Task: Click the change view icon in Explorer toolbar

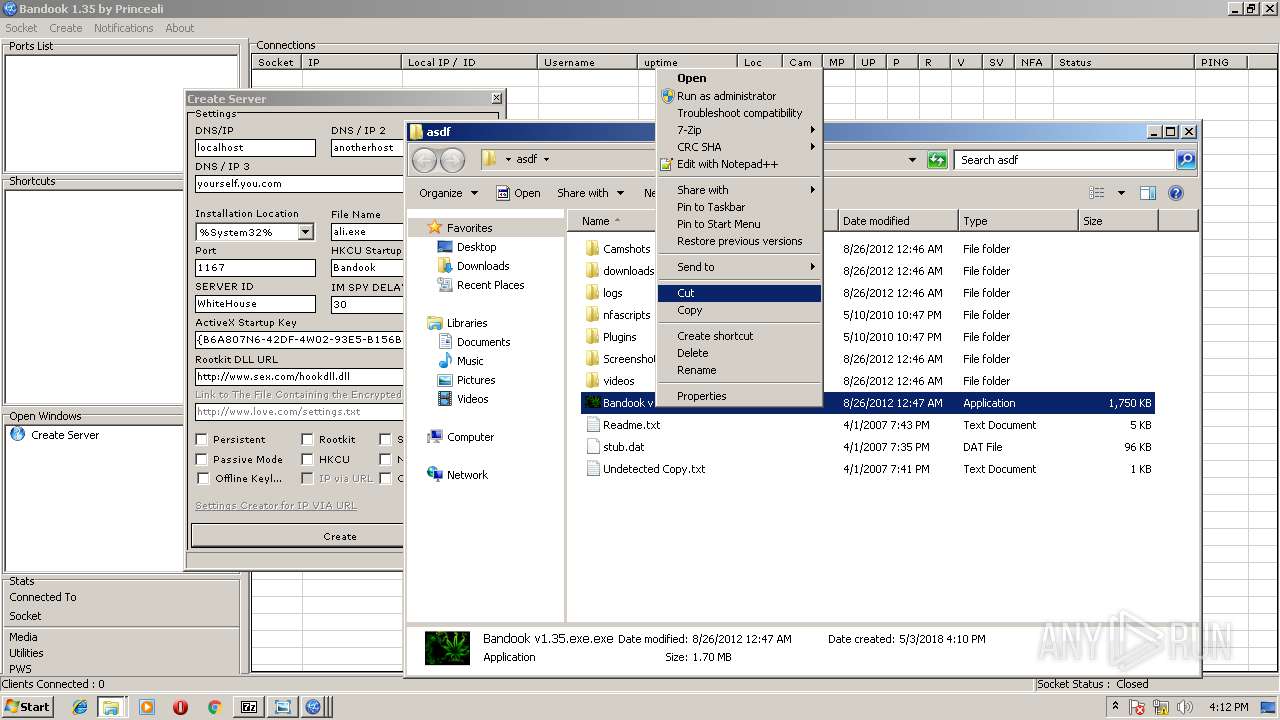Action: click(x=1097, y=193)
